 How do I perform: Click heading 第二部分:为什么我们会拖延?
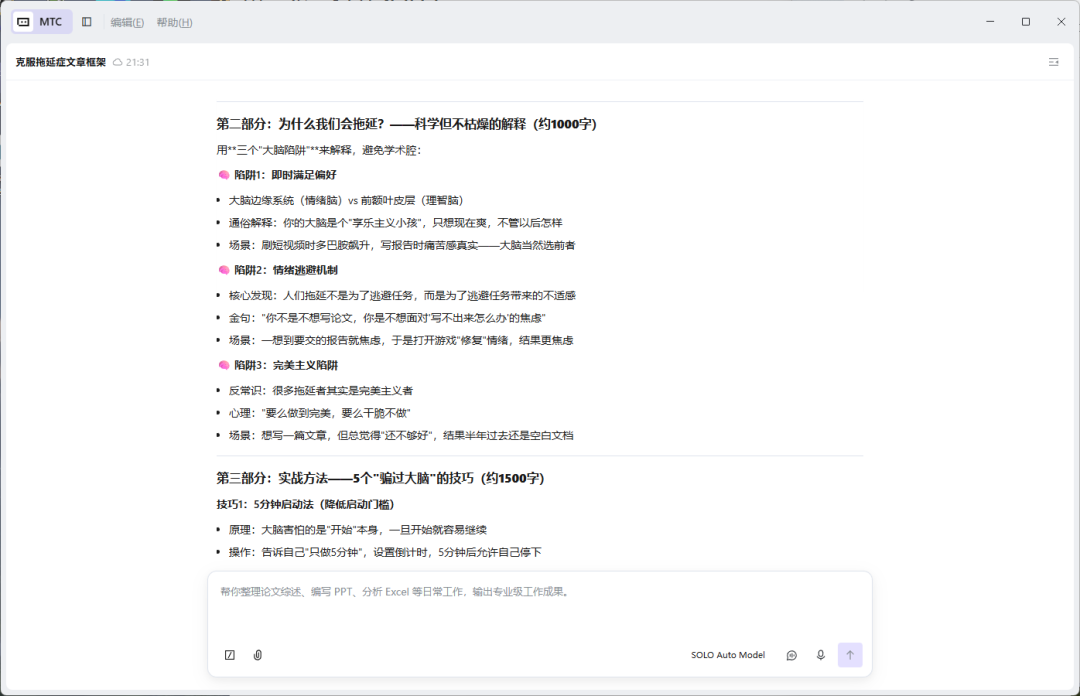pyautogui.click(x=406, y=124)
